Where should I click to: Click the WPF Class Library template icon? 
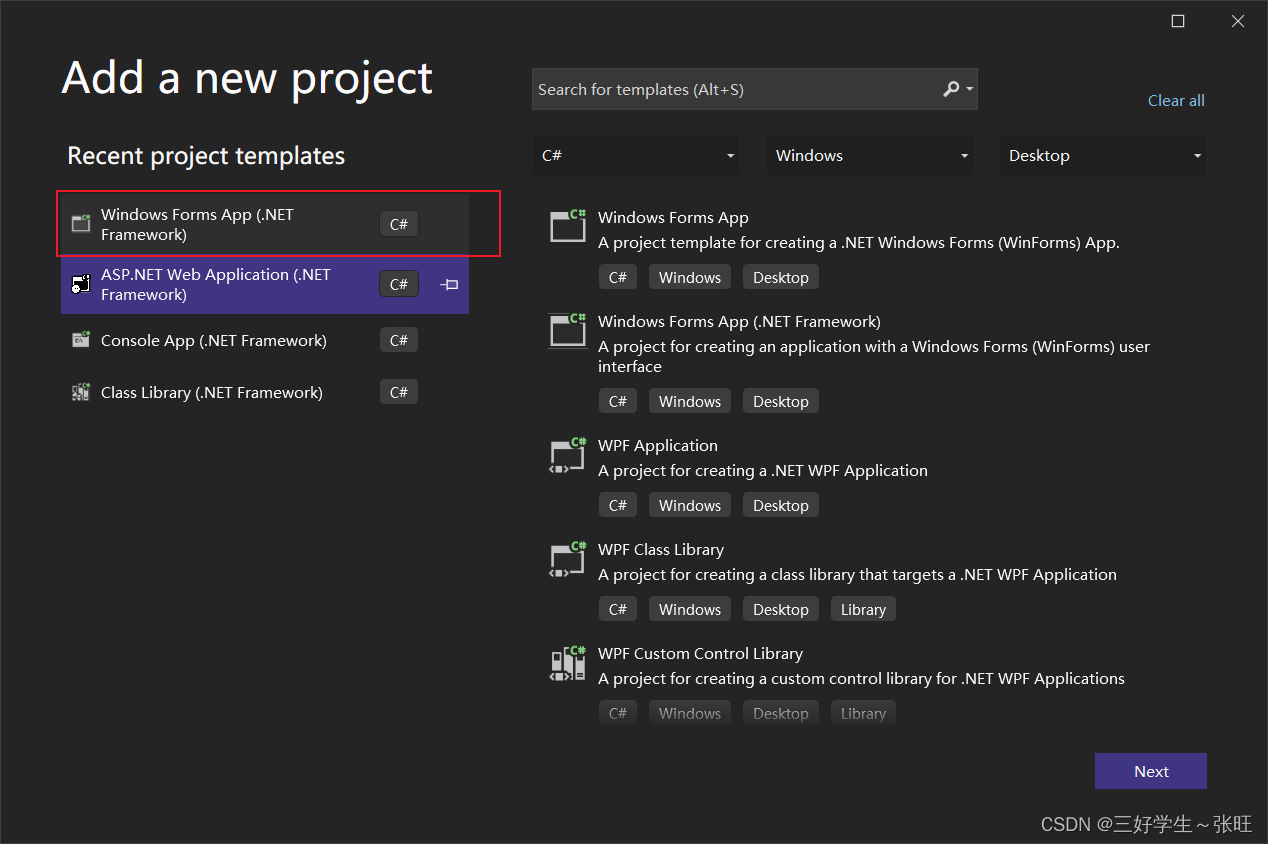tap(568, 558)
